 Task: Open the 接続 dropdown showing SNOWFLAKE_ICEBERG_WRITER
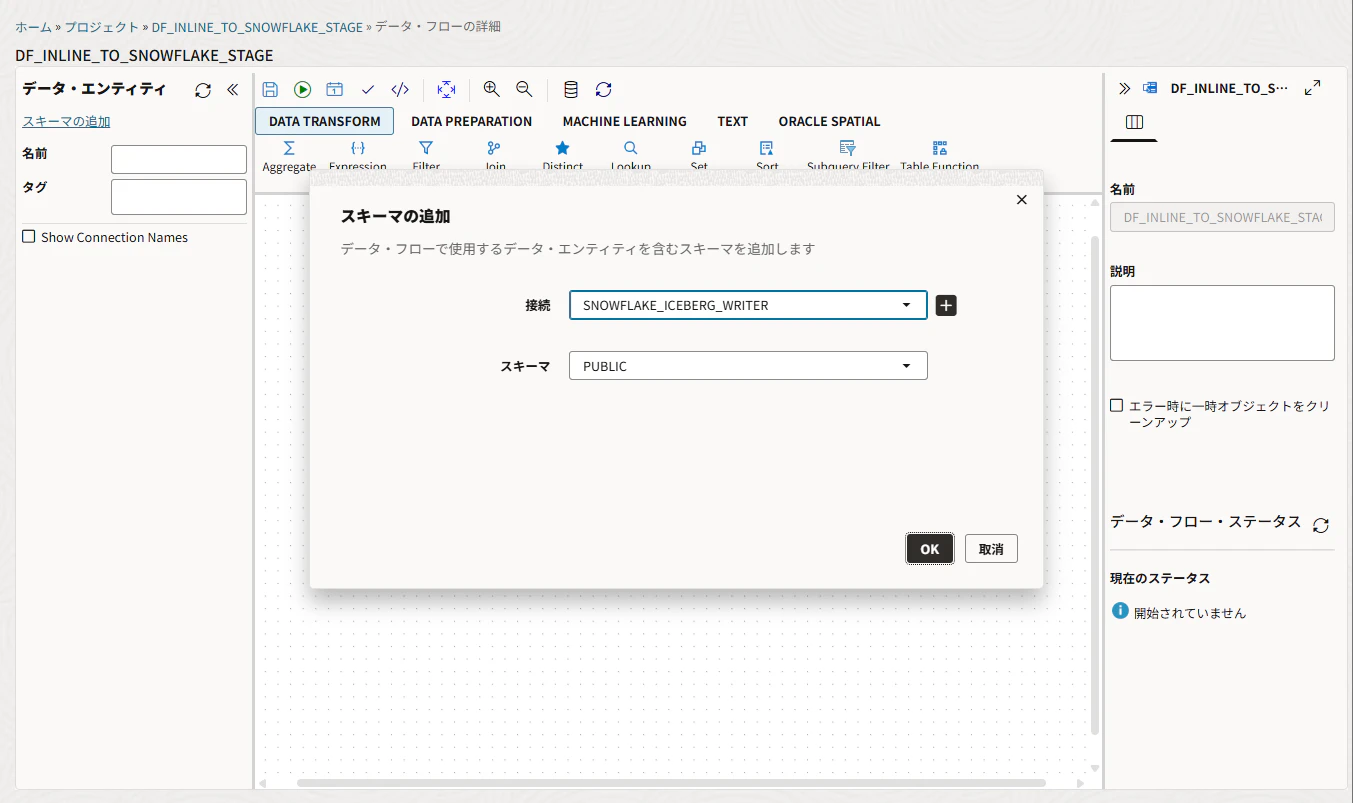tap(748, 305)
